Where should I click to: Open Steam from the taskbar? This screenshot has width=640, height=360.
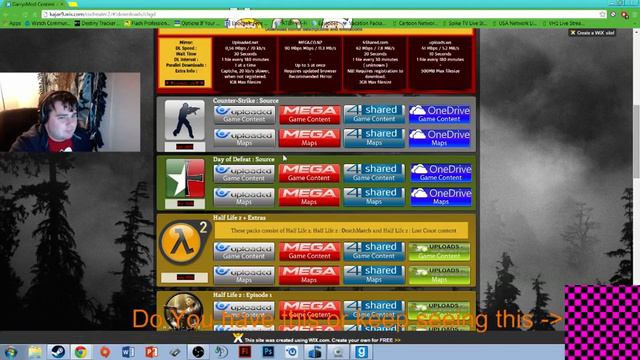[x=58, y=352]
